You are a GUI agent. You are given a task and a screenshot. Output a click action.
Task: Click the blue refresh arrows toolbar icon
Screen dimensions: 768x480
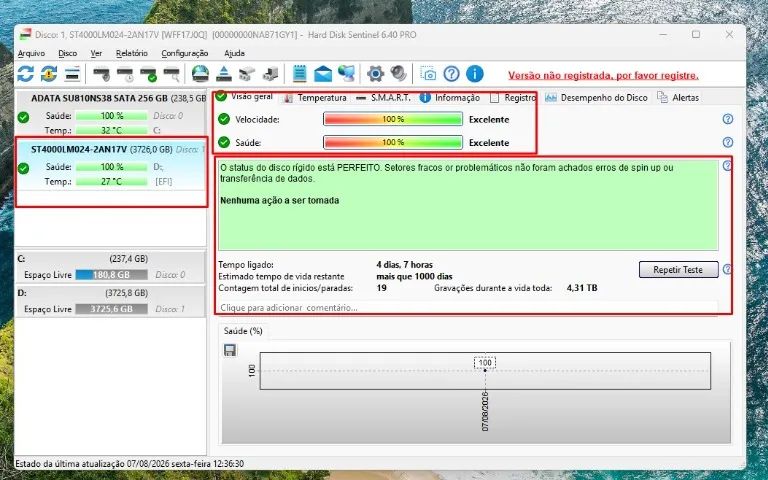pyautogui.click(x=25, y=74)
